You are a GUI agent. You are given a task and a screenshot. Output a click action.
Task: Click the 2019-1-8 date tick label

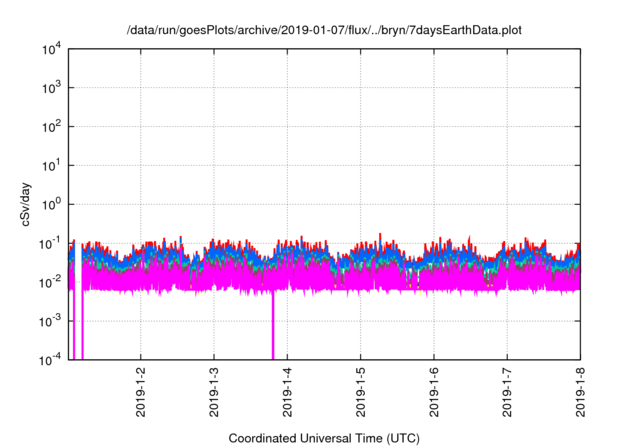pos(580,392)
